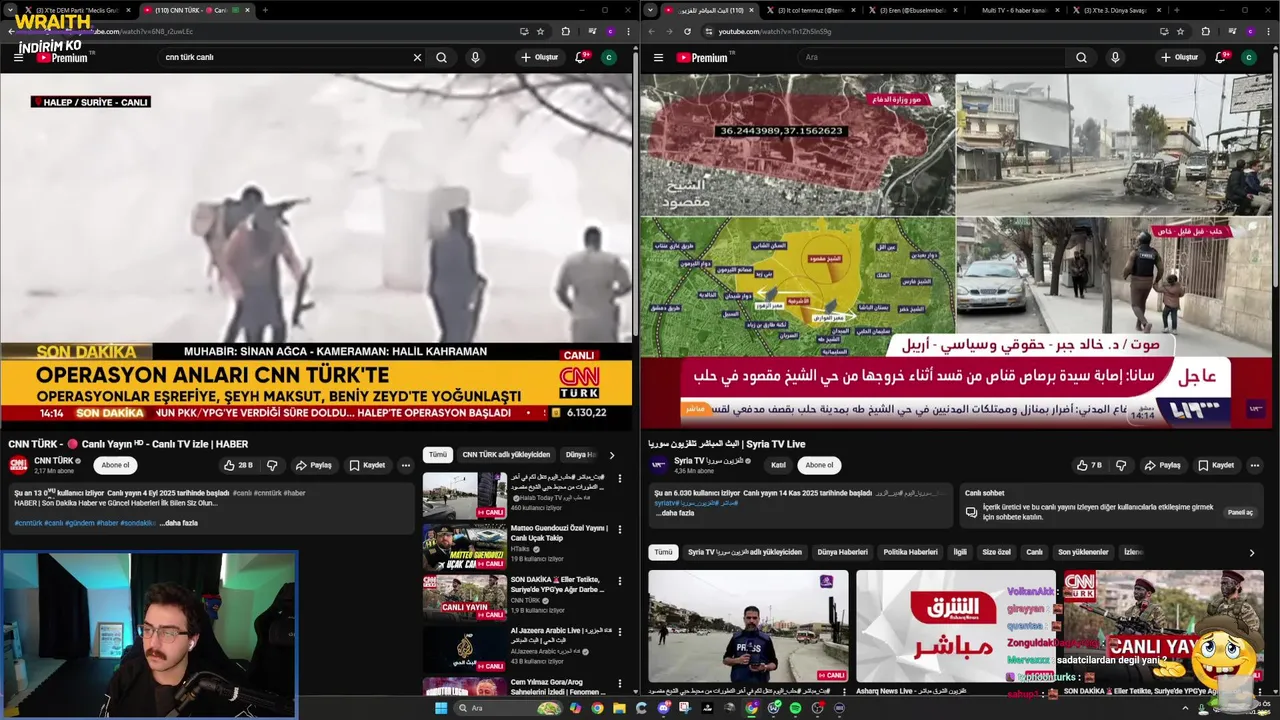Click the Windows taskbar 'Ara' search box
Screen dimensions: 1280x720
(x=510, y=708)
